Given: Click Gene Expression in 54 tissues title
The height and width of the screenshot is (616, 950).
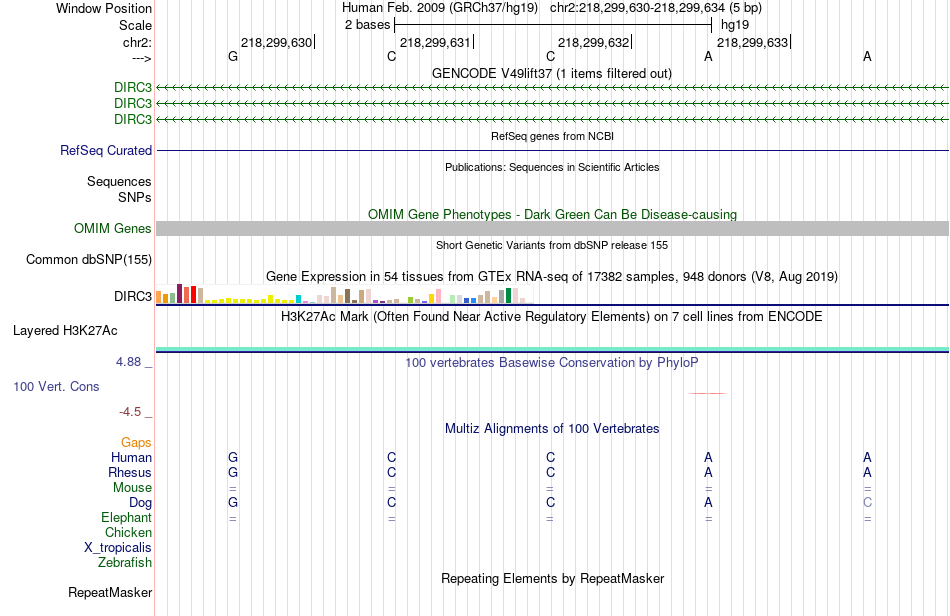Looking at the screenshot, I should pyautogui.click(x=552, y=276).
